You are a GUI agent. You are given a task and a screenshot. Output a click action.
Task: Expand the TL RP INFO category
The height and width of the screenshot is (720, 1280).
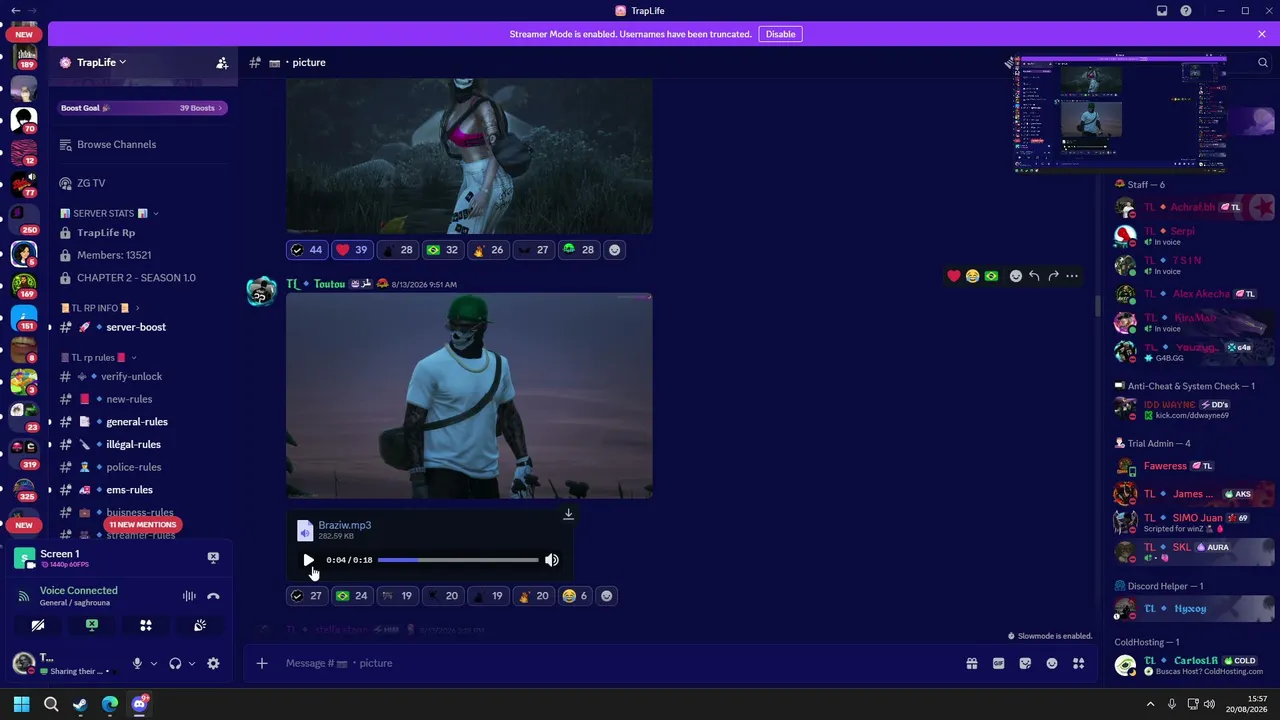point(99,308)
